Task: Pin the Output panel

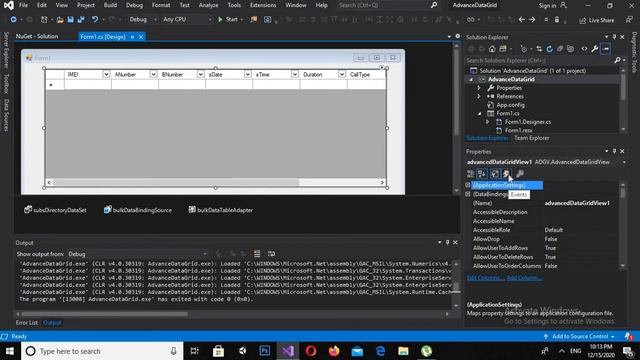Action: pos(447,242)
